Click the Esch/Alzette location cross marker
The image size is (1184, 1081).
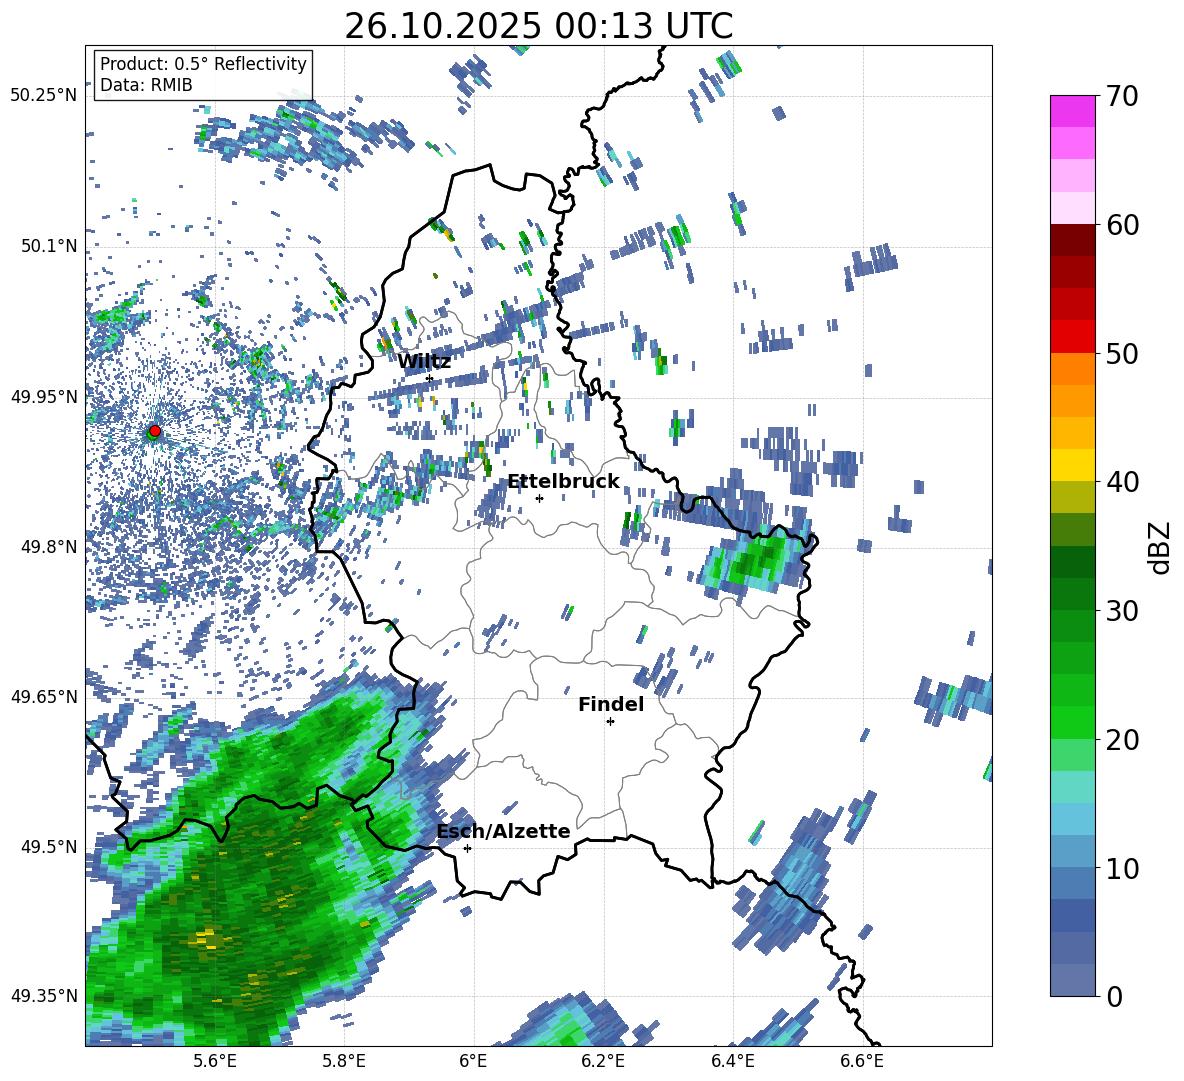(467, 848)
